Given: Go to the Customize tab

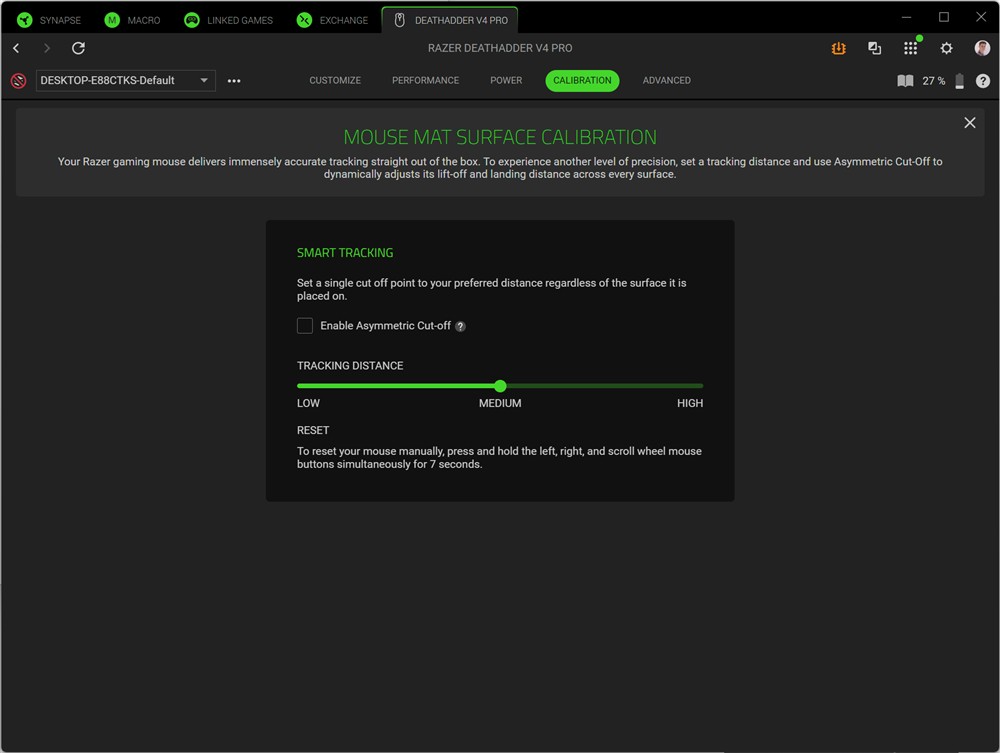Looking at the screenshot, I should [335, 81].
